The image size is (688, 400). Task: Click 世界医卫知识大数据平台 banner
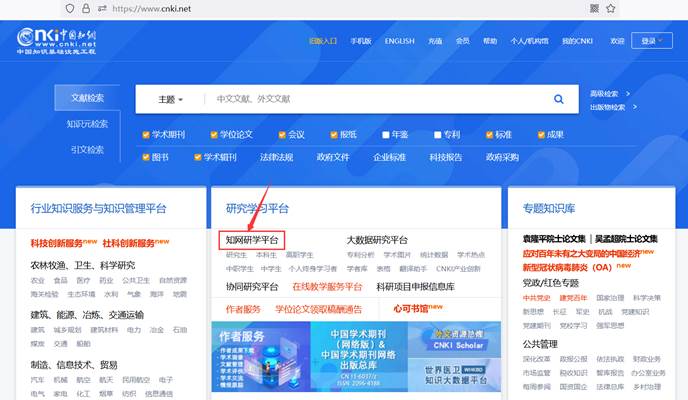pyautogui.click(x=455, y=375)
